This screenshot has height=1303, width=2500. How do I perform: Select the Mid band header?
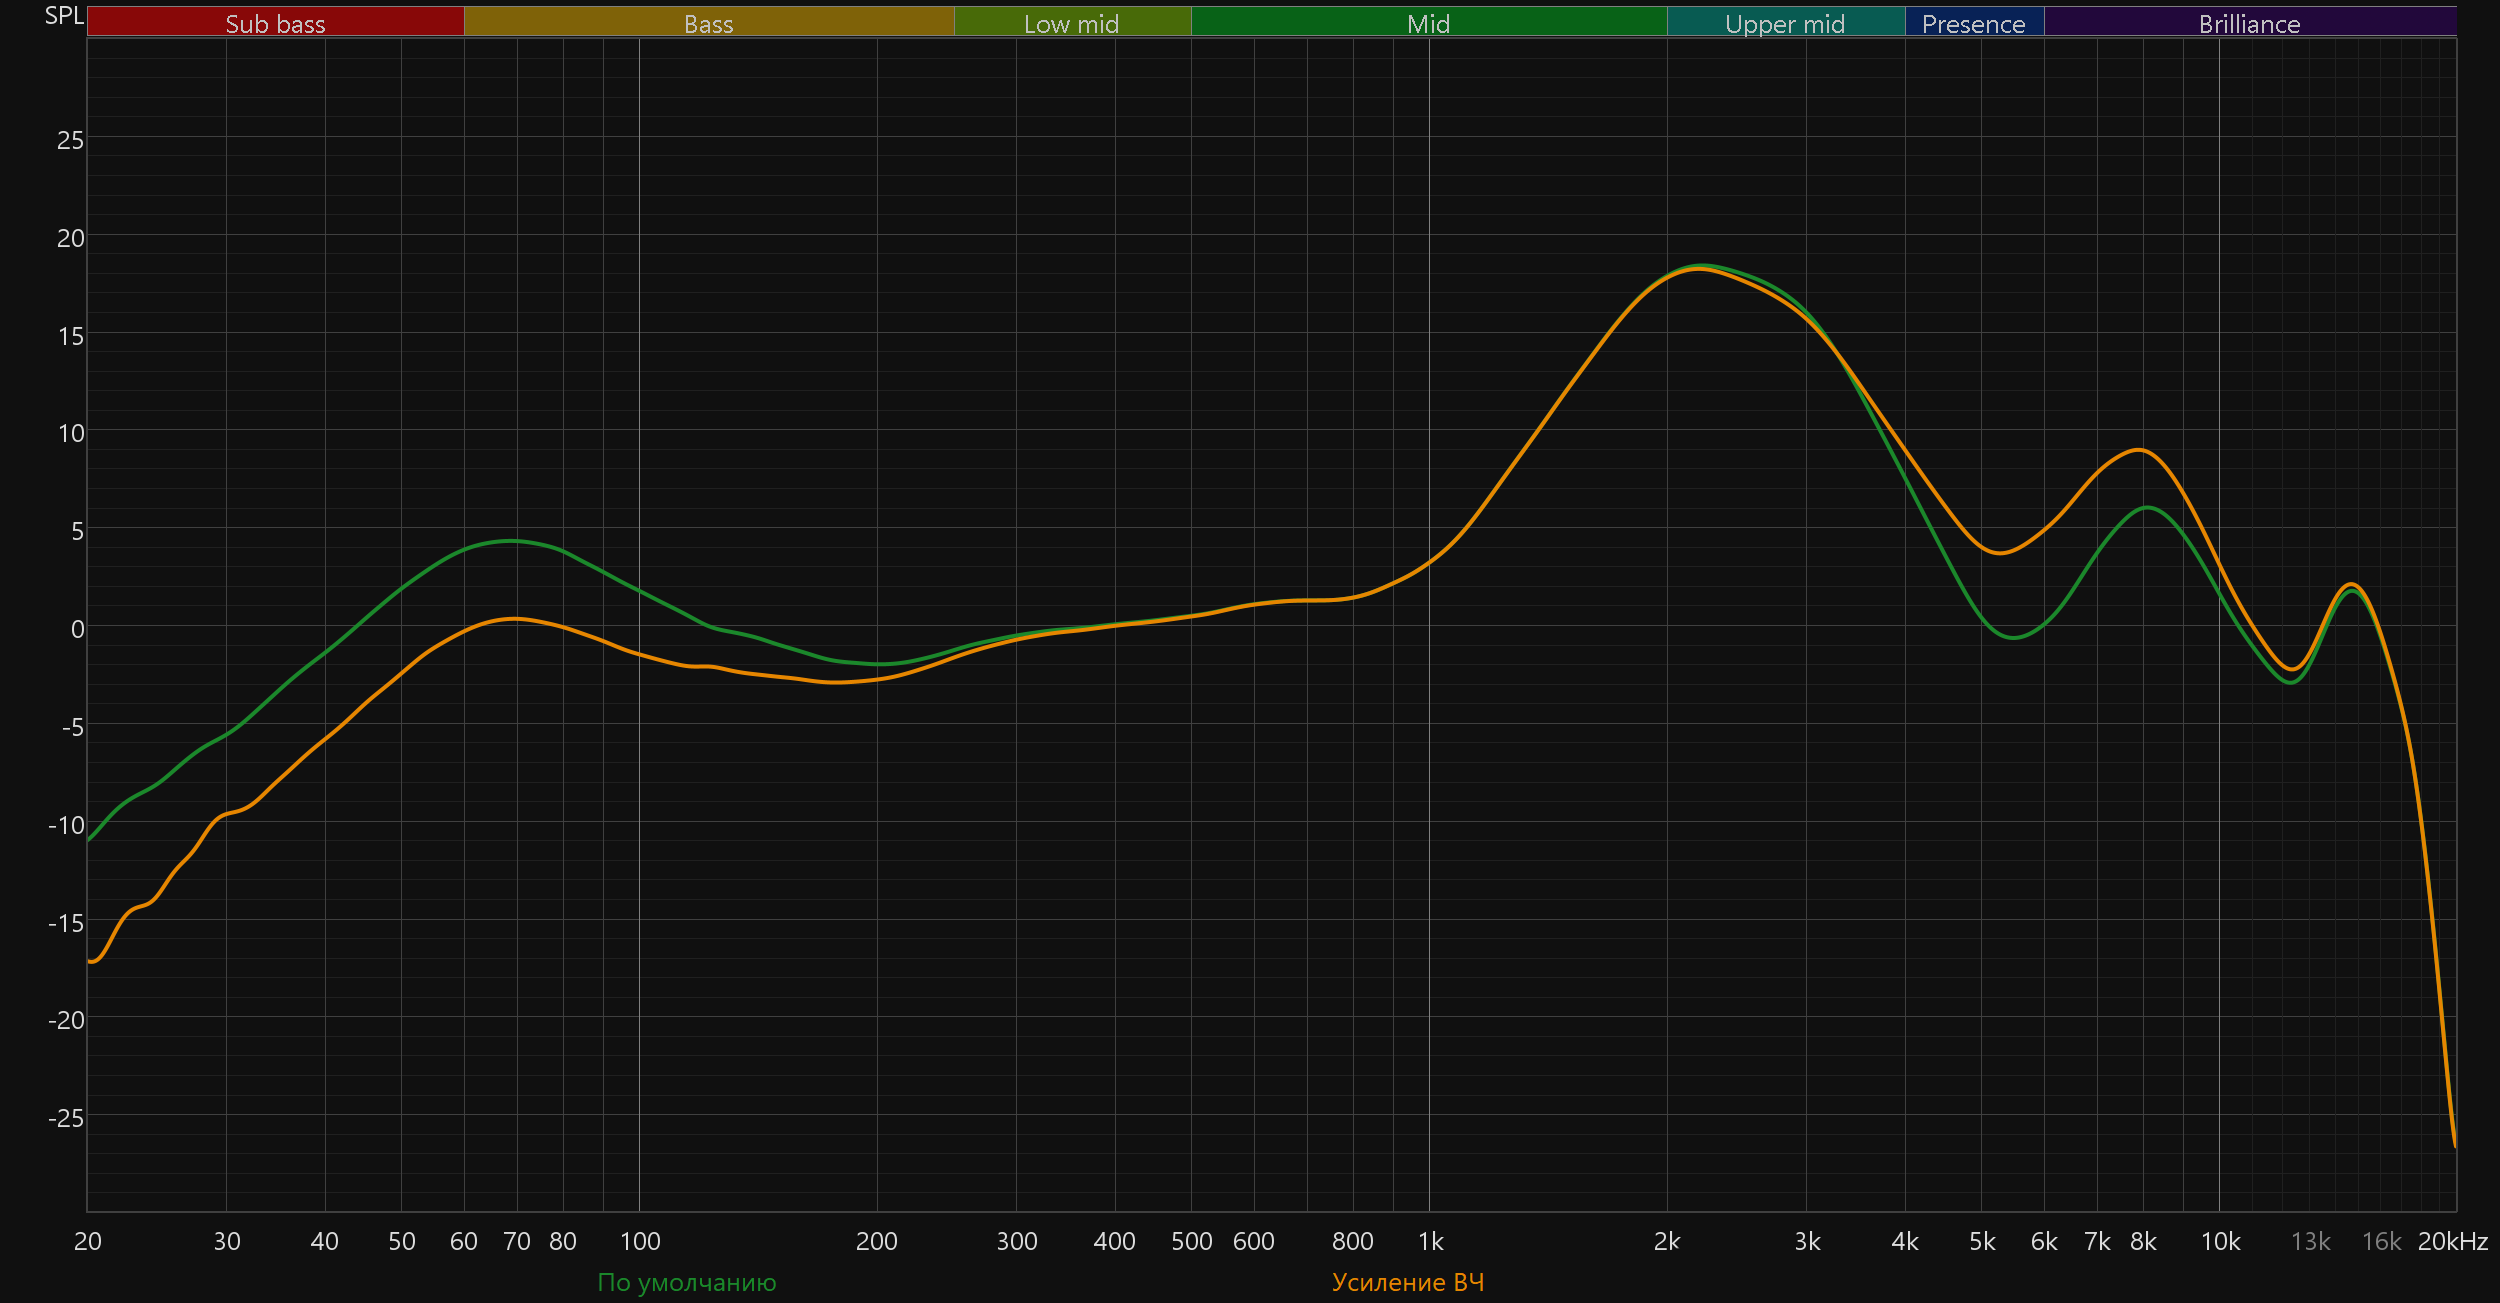pyautogui.click(x=1428, y=23)
